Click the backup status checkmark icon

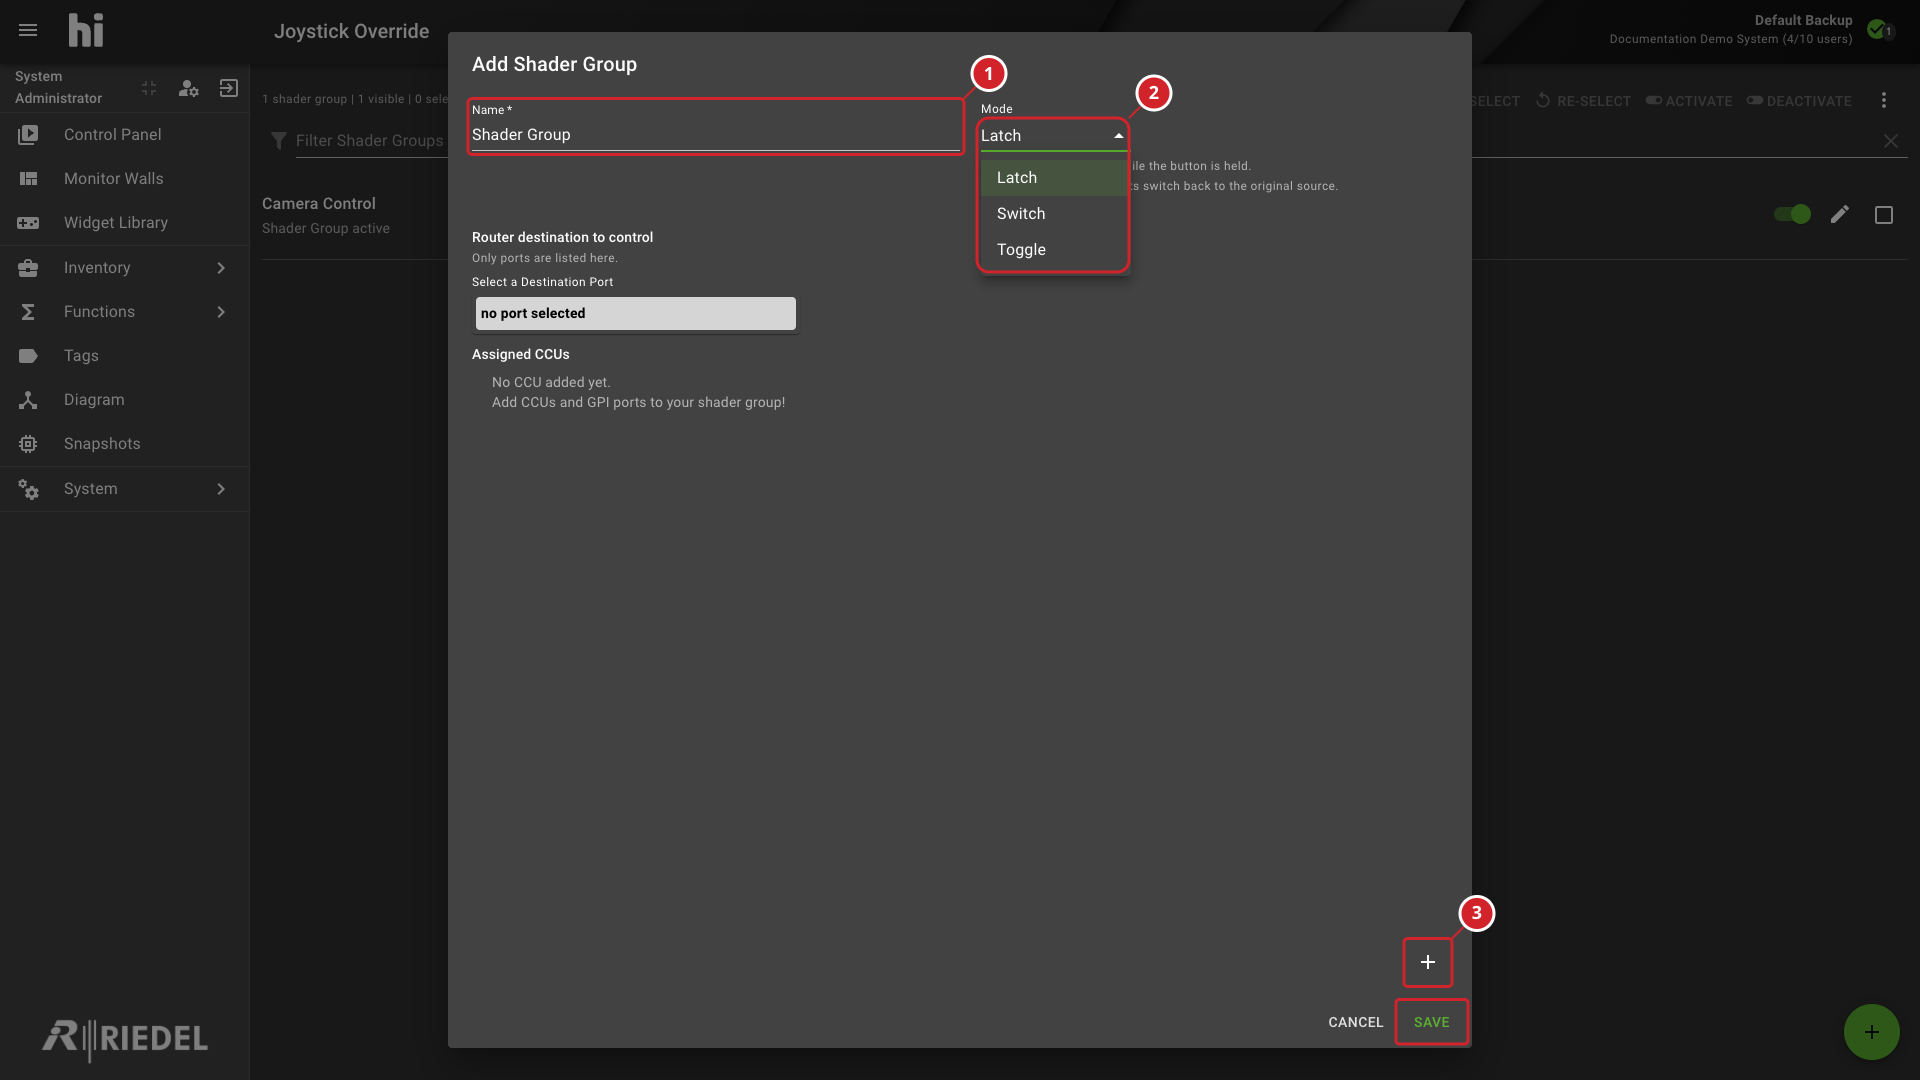tap(1877, 28)
